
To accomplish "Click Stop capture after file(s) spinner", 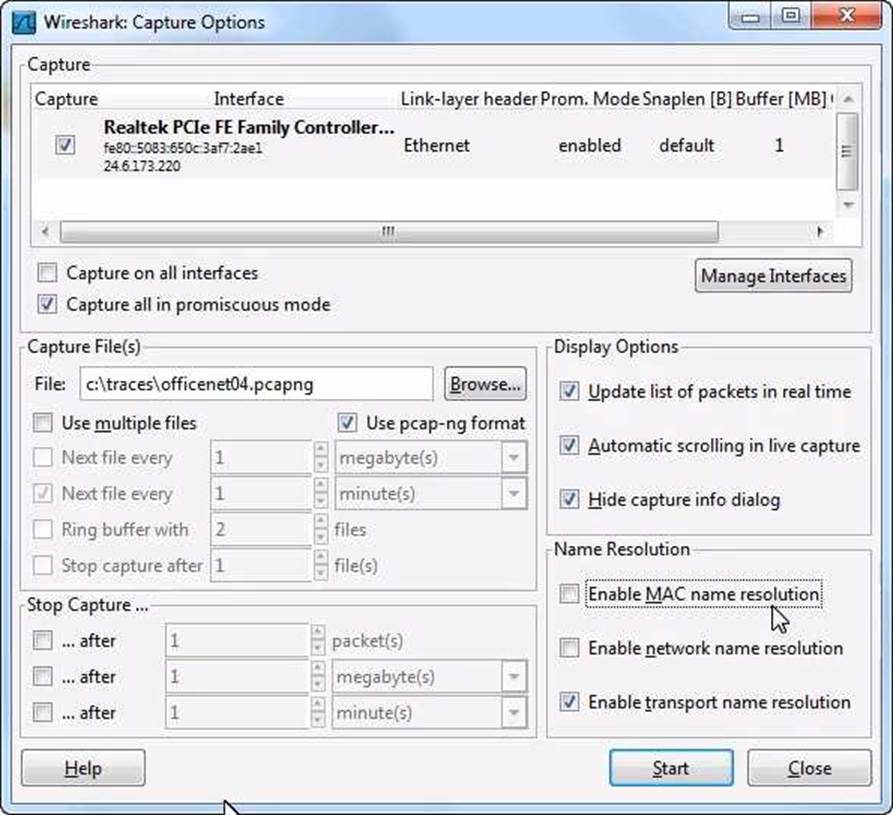I will (x=321, y=566).
